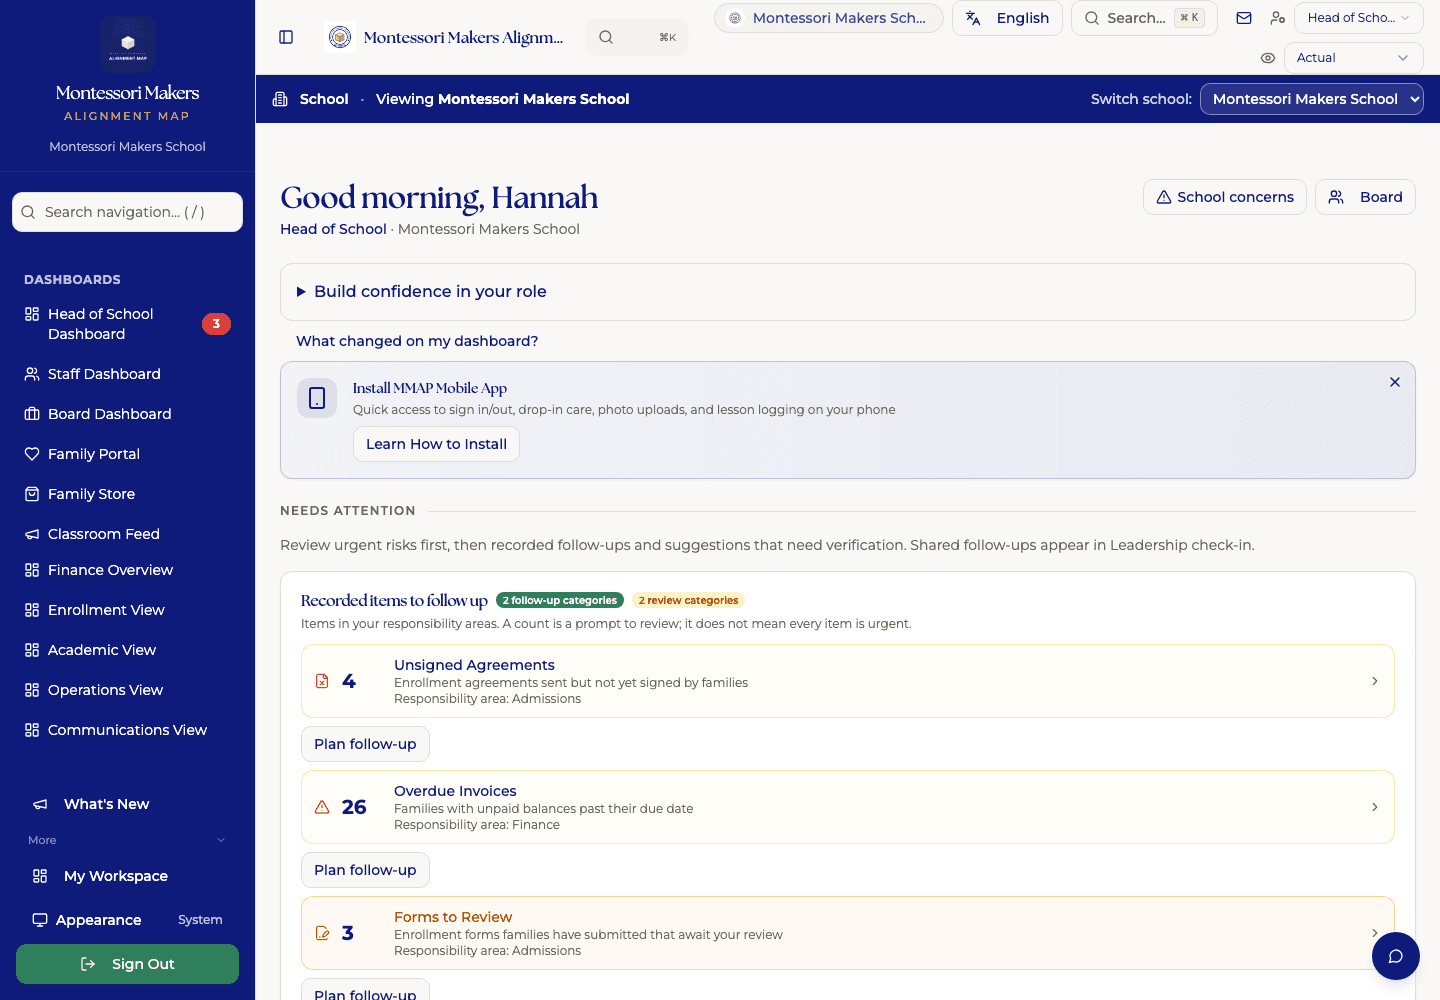This screenshot has width=1440, height=1000.
Task: Click the eye view-as icon
Action: pos(1268,58)
